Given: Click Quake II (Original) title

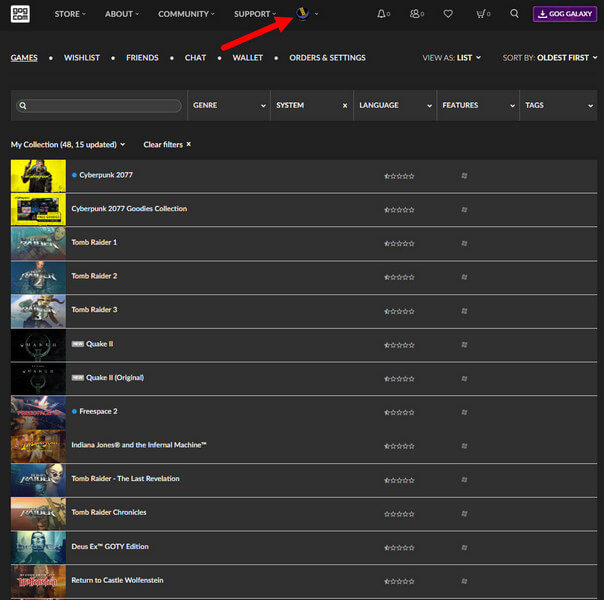Looking at the screenshot, I should pos(115,377).
